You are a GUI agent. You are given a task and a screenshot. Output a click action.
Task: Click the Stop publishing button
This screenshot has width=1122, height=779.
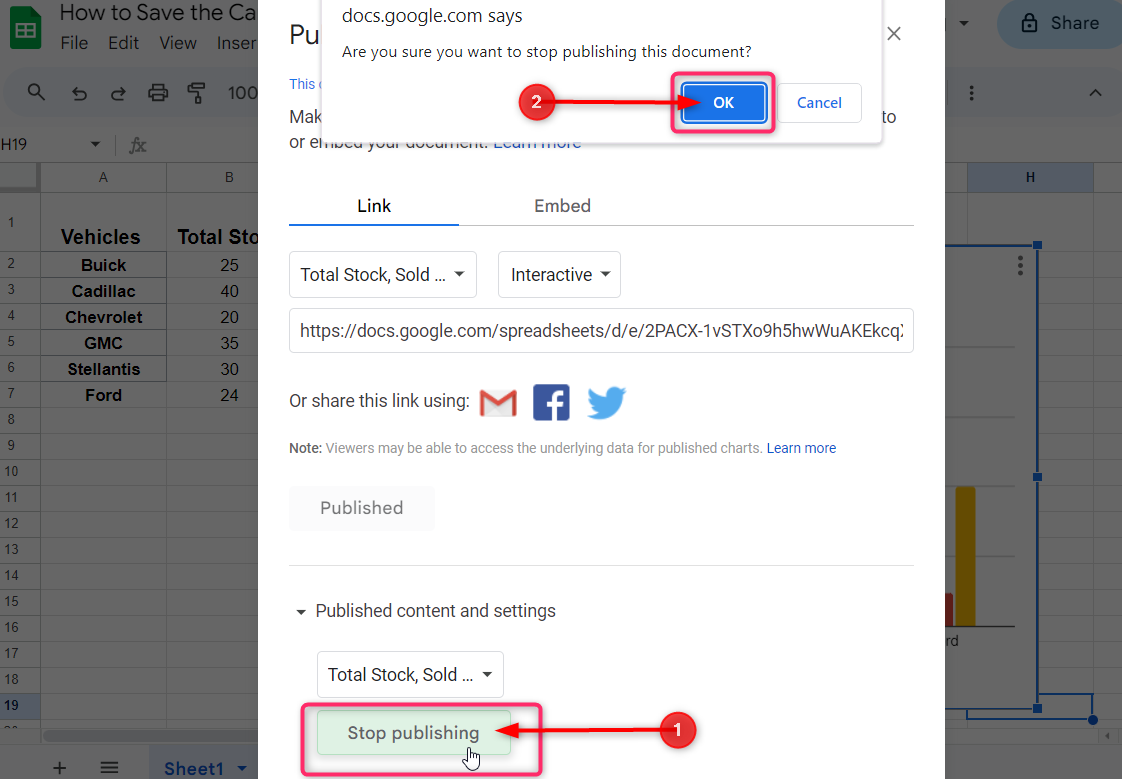413,733
